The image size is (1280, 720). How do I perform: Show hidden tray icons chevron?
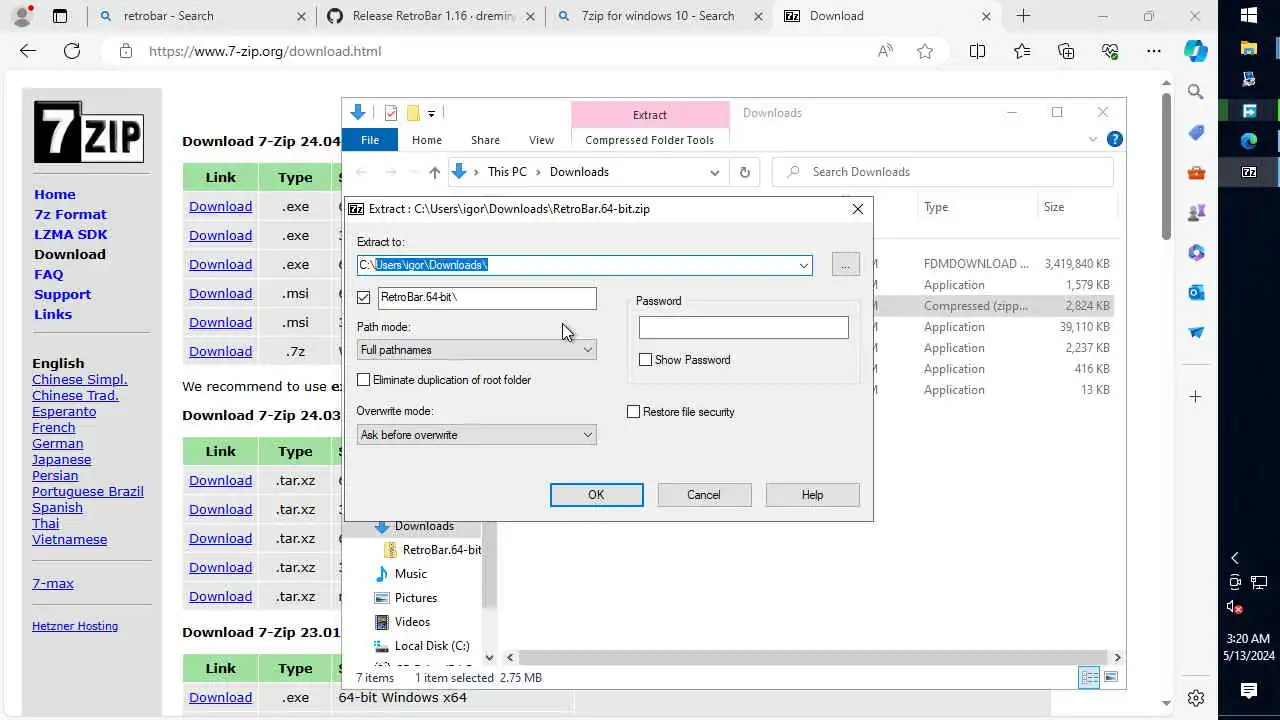[x=1235, y=558]
